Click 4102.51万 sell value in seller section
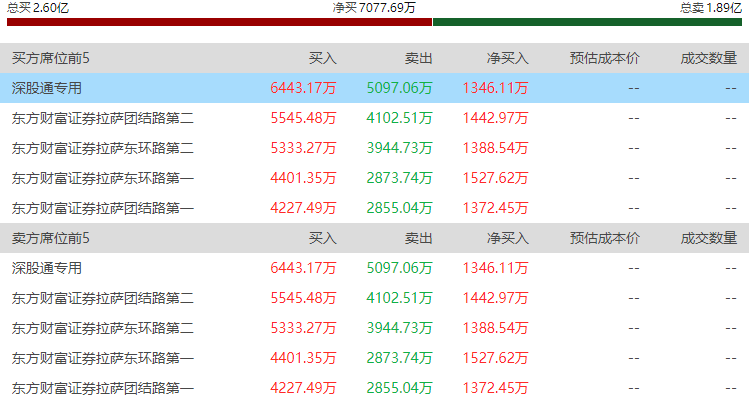 399,298
